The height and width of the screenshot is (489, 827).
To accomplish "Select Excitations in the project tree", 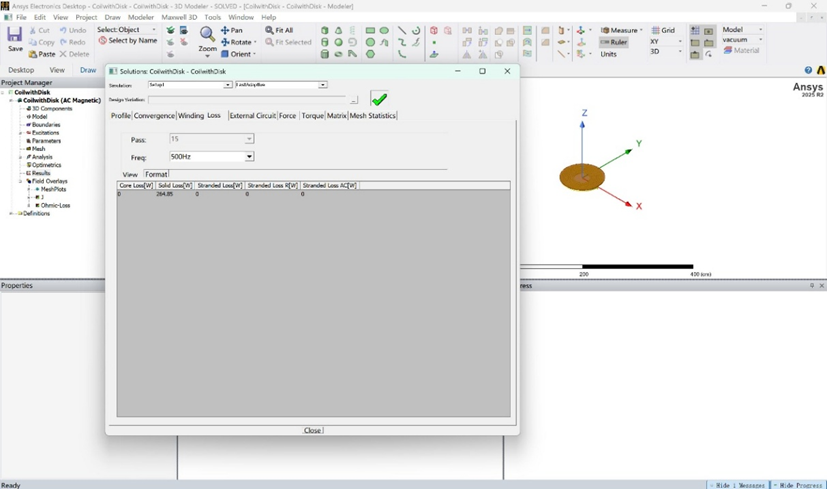I will (x=45, y=133).
